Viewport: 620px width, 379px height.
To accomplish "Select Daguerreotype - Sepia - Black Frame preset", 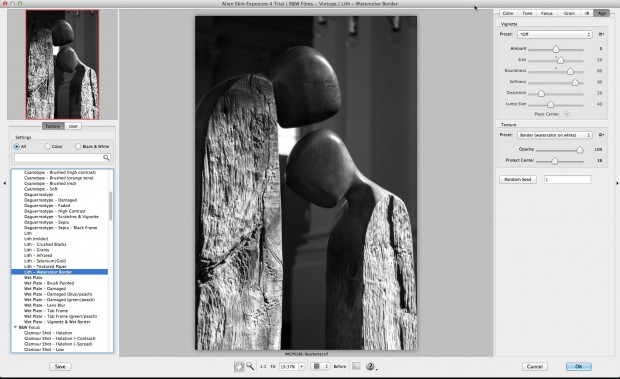I will (59, 228).
